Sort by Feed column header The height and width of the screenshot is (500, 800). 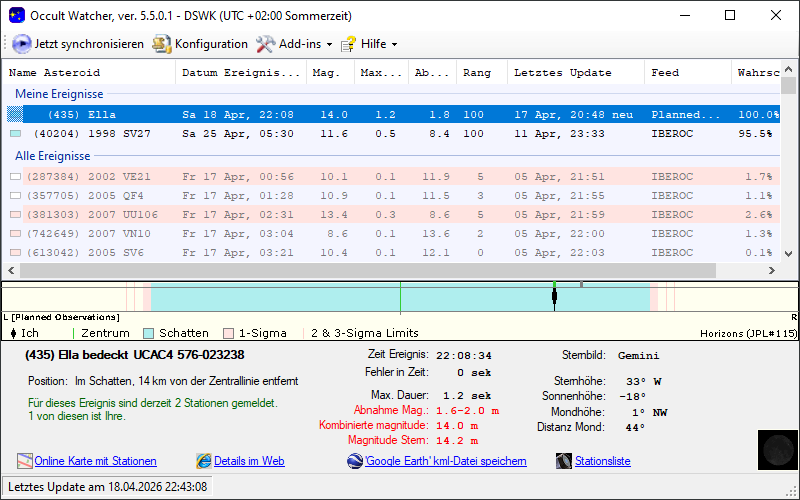coord(688,72)
